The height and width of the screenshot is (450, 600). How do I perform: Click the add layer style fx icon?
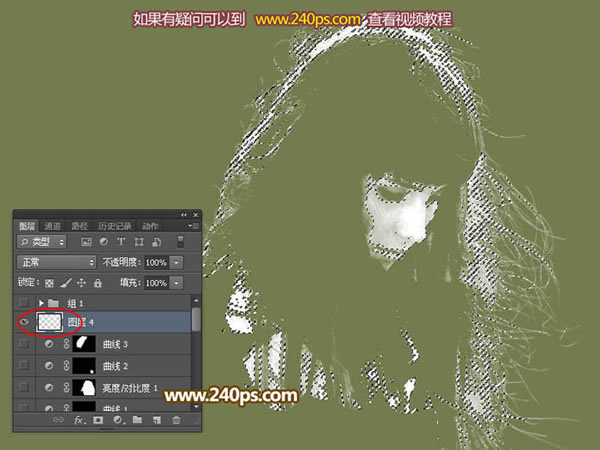[79, 420]
